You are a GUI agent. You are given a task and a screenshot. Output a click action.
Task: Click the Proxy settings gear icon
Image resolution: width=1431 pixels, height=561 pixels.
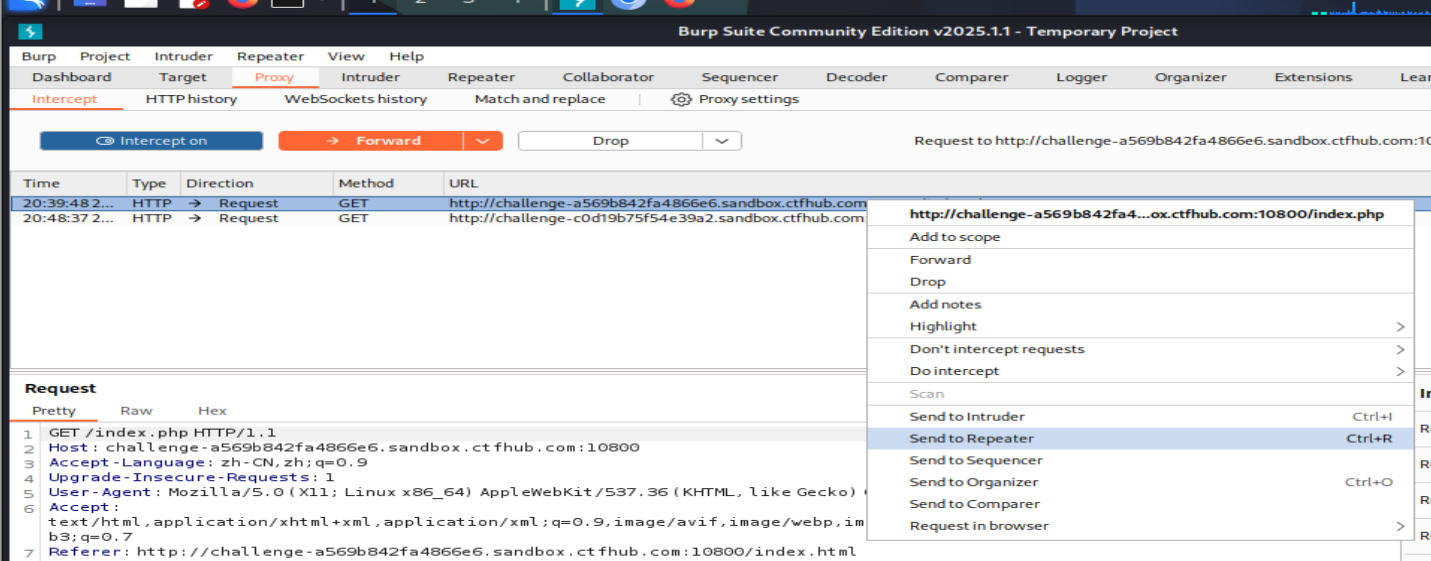coord(681,99)
